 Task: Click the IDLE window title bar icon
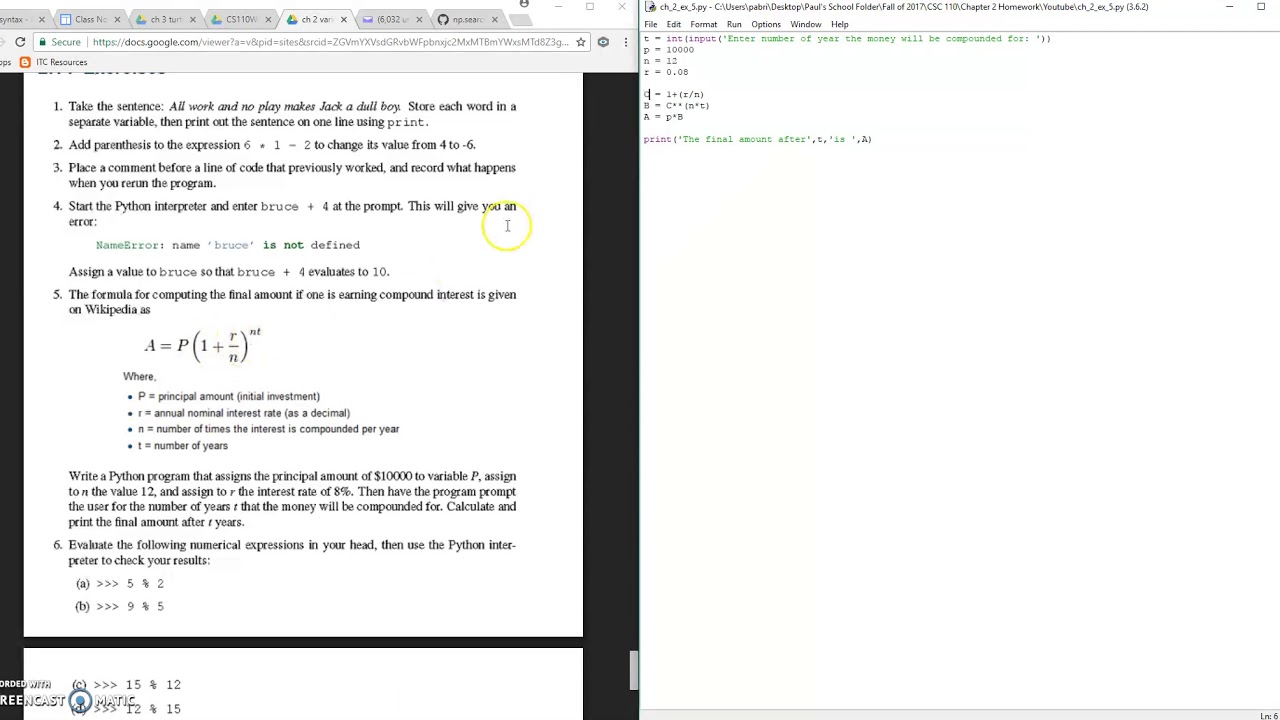pos(651,7)
